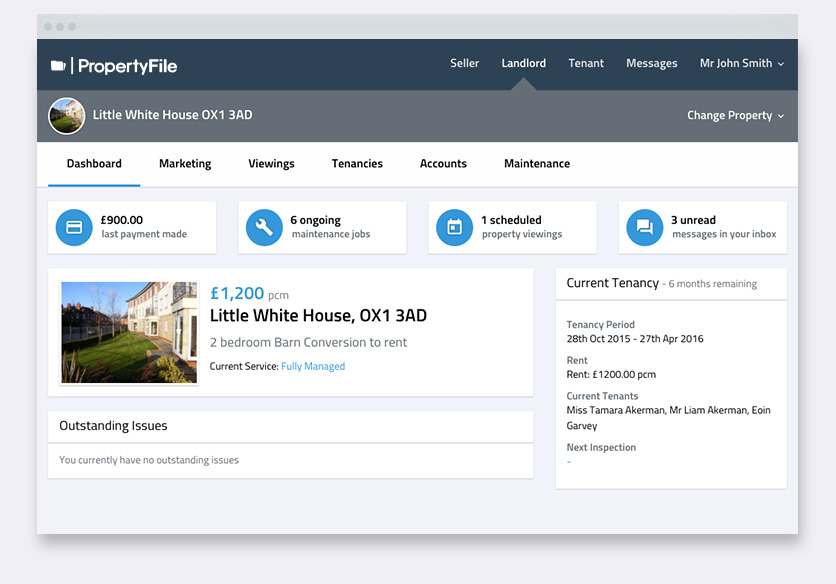Open Messages in the top navigation
Screen dimensions: 836x584
tap(651, 64)
